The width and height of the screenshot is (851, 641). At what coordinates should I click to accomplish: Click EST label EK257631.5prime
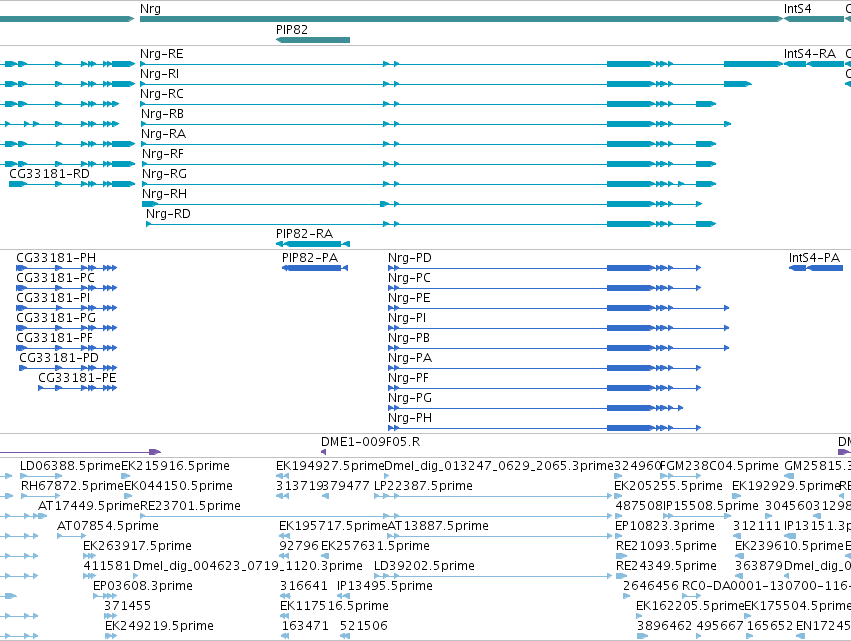[376, 547]
